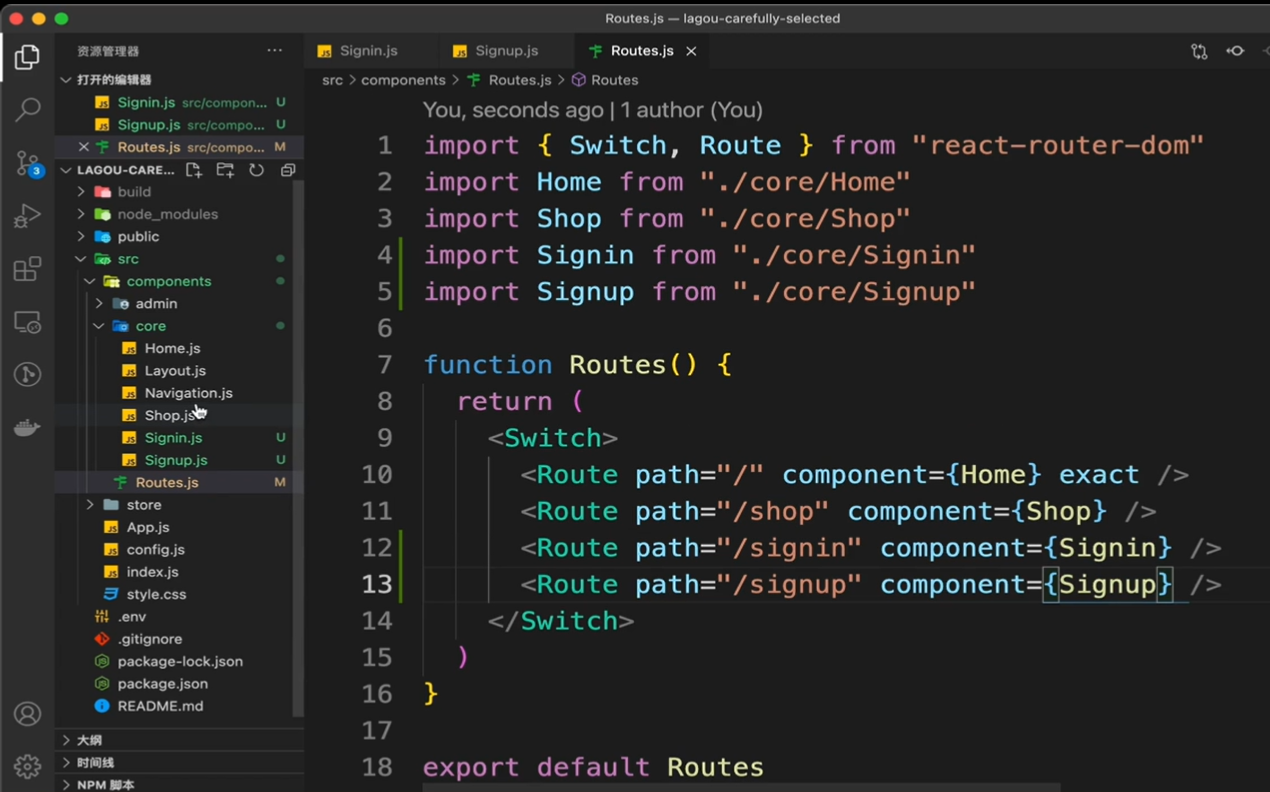The height and width of the screenshot is (792, 1270).
Task: Expand the store folder
Action: coord(143,505)
